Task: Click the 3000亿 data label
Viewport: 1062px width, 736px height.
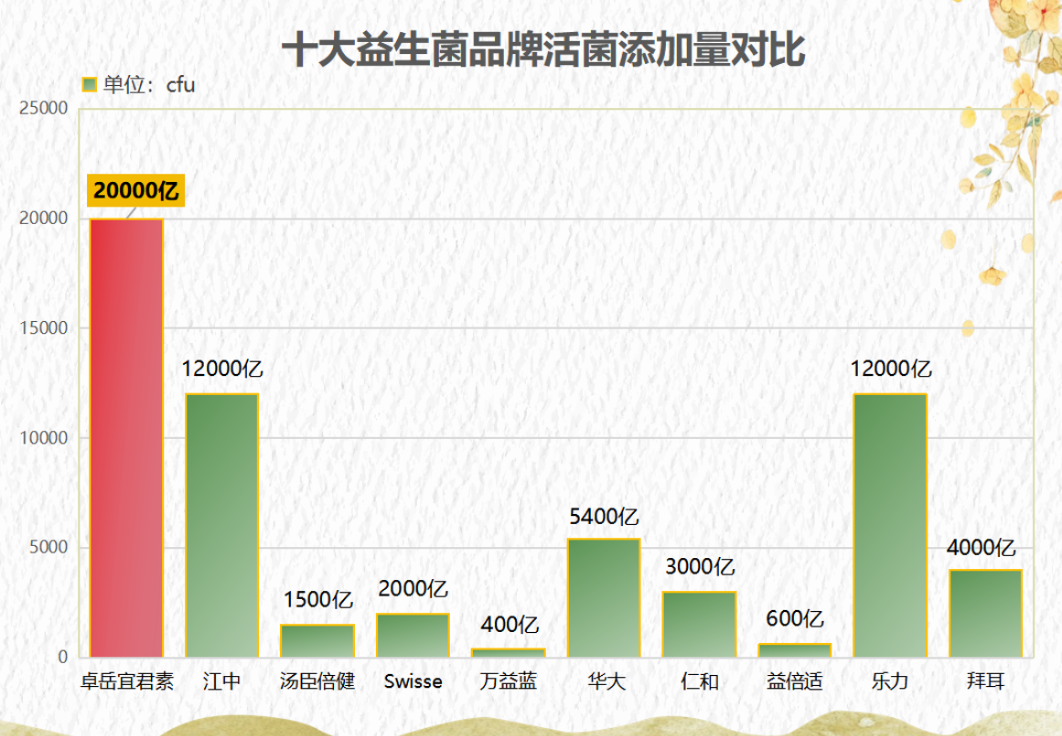Action: click(700, 567)
